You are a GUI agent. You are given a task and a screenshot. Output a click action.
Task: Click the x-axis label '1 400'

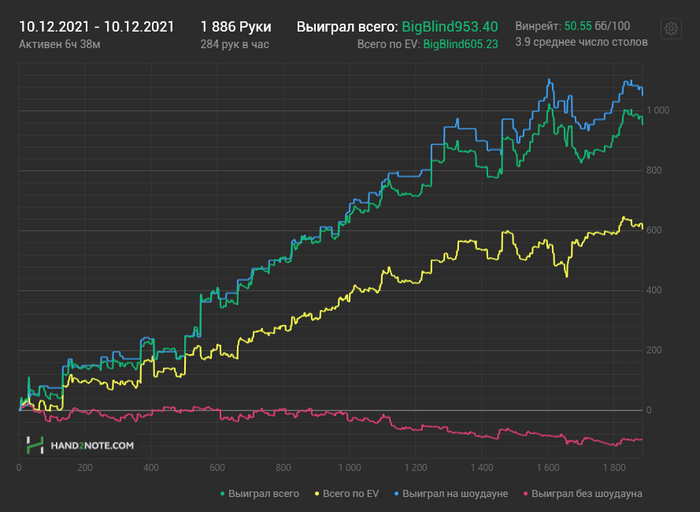point(482,468)
